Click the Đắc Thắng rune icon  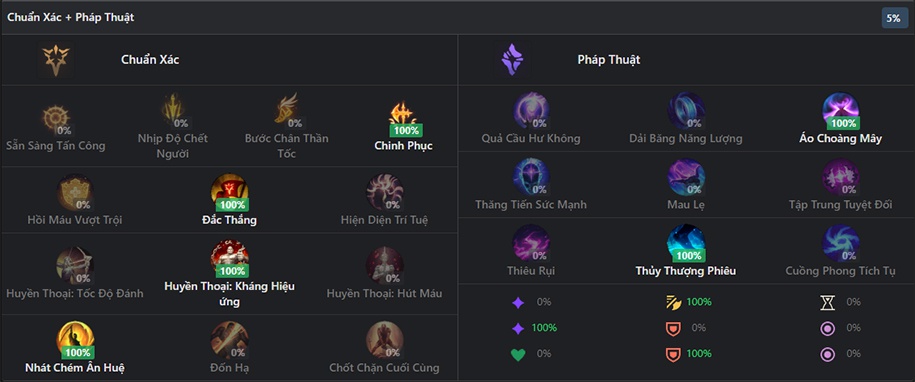(x=230, y=192)
